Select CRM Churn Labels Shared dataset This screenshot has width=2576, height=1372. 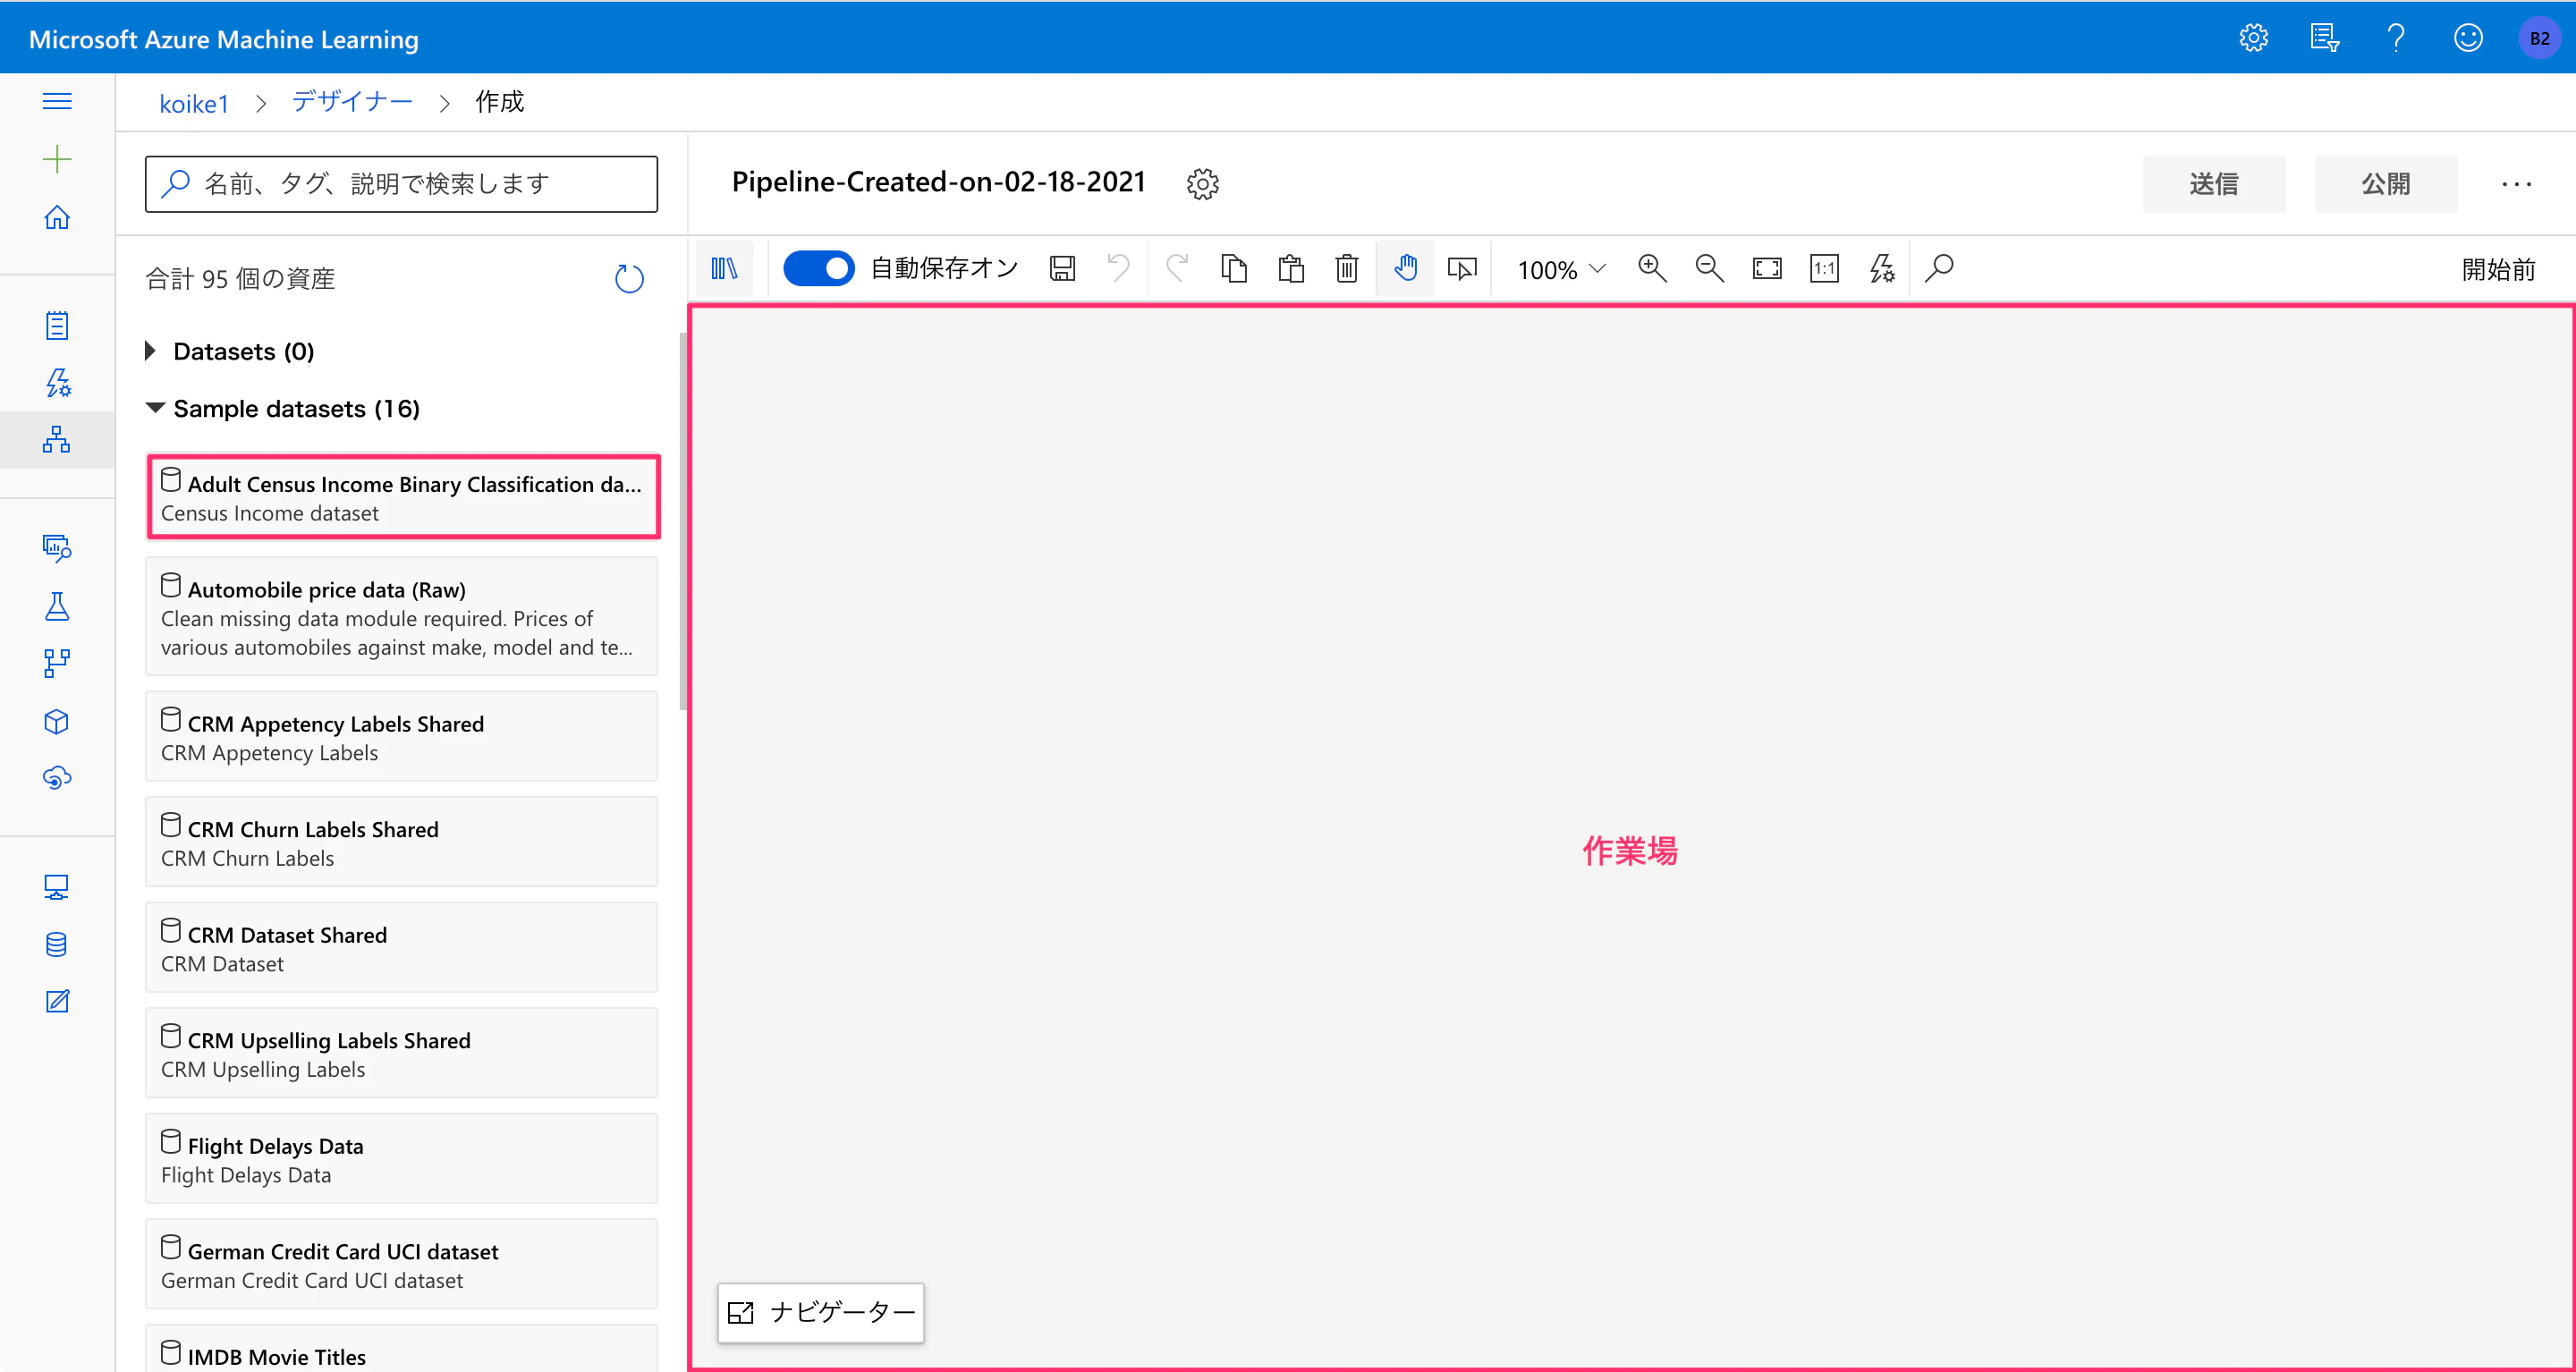point(402,842)
